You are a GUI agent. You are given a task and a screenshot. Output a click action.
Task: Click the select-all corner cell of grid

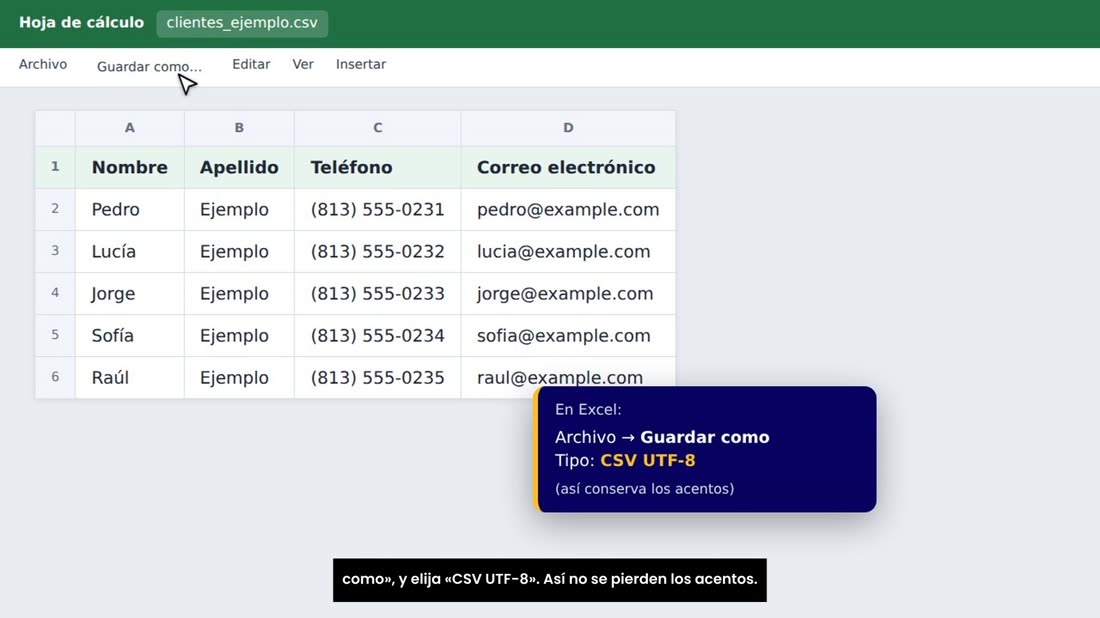pyautogui.click(x=55, y=128)
